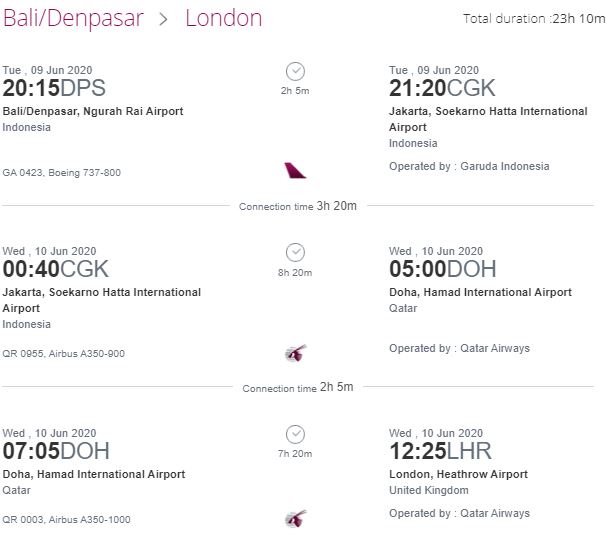Screen dimensions: 607x558
Task: Select the Bali/Denpasar origin heading
Action: pos(73,18)
